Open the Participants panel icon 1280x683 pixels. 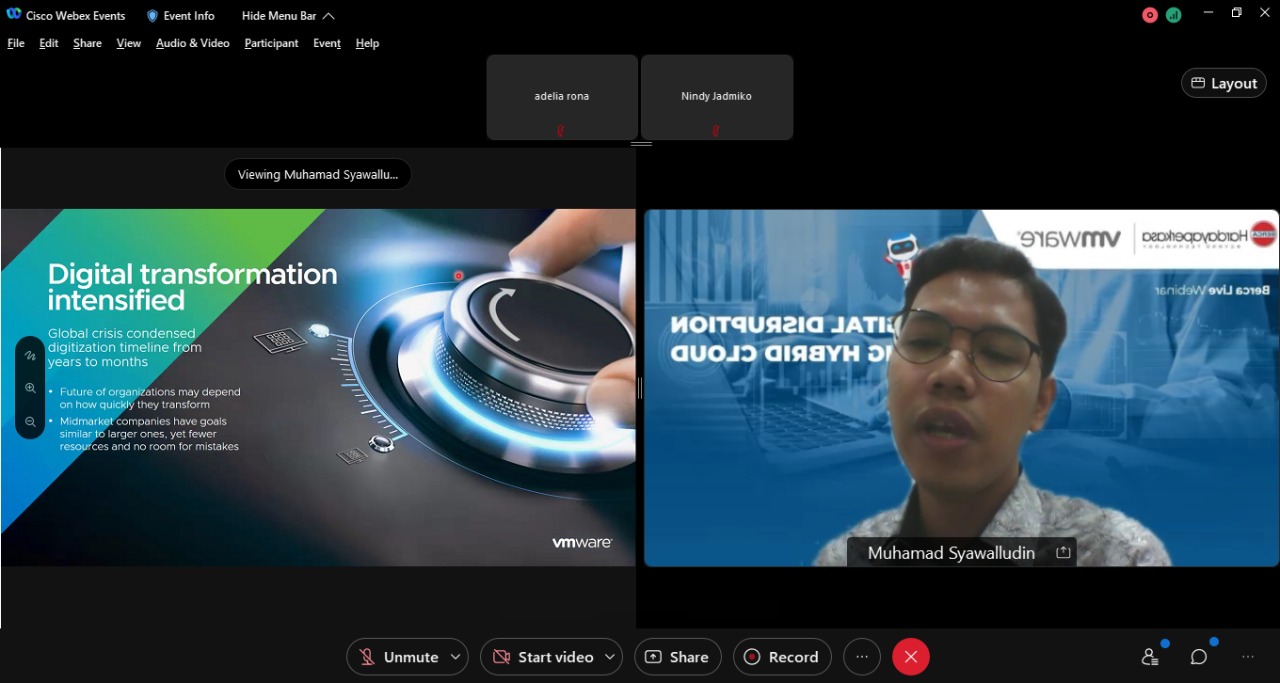1150,657
